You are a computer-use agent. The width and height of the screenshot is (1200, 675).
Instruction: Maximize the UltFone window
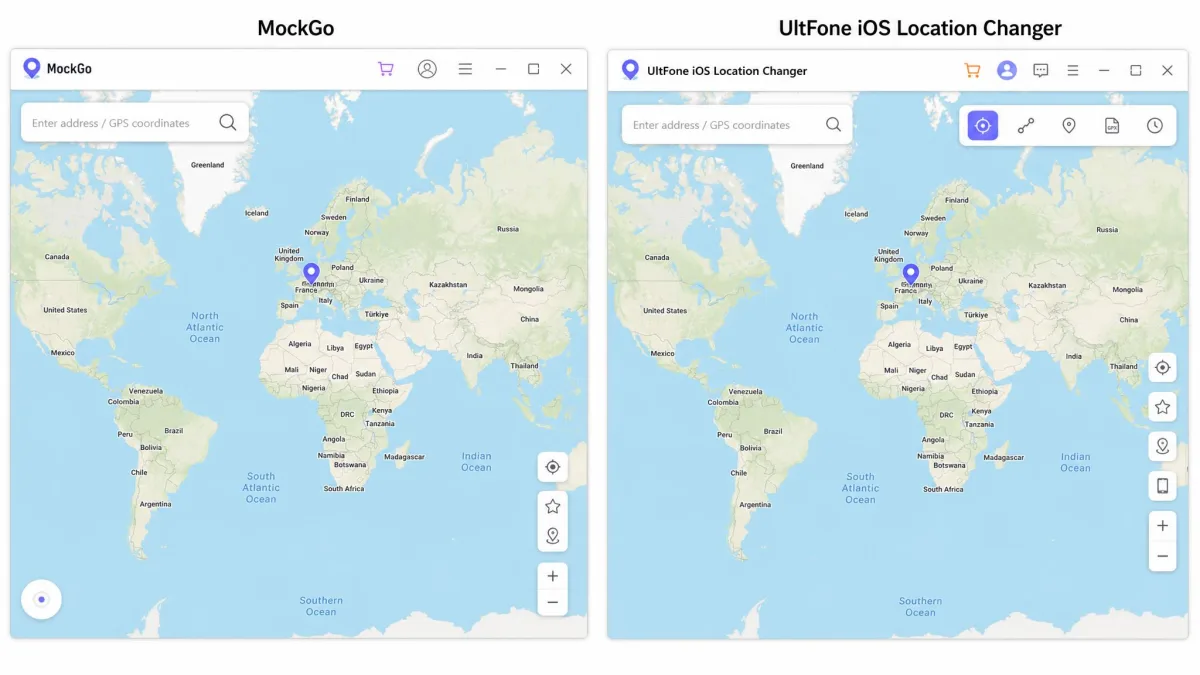tap(1136, 70)
